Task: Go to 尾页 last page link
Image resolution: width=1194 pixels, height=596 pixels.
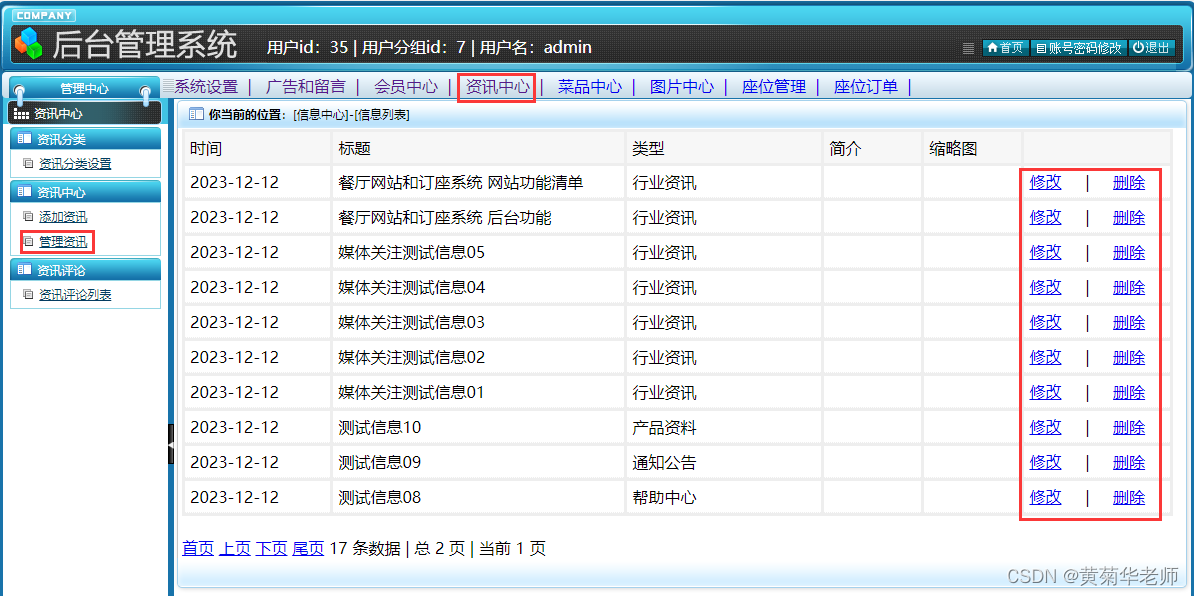Action: pos(308,548)
